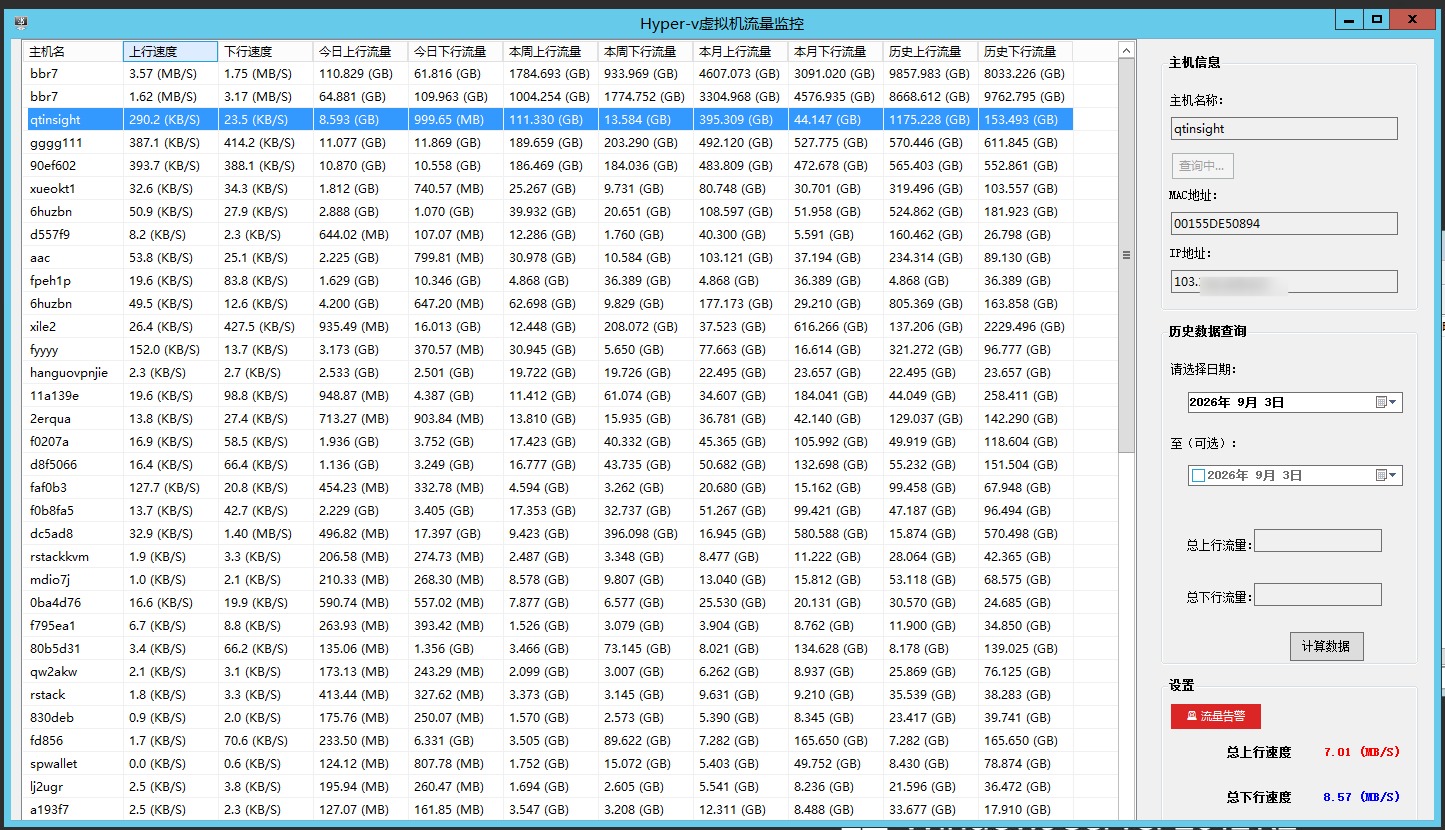Open the 流量告警 traffic alarm settings
This screenshot has height=830, width=1445.
click(1215, 716)
